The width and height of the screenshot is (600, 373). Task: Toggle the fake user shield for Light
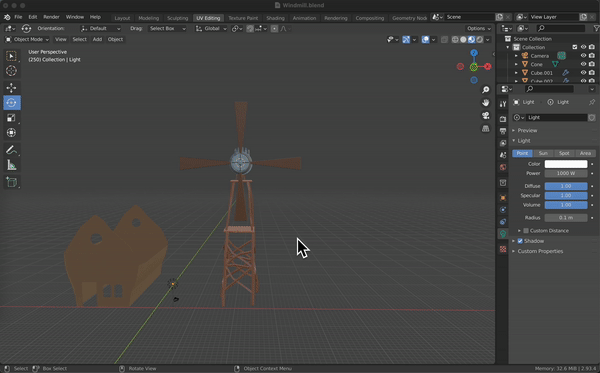coord(592,117)
